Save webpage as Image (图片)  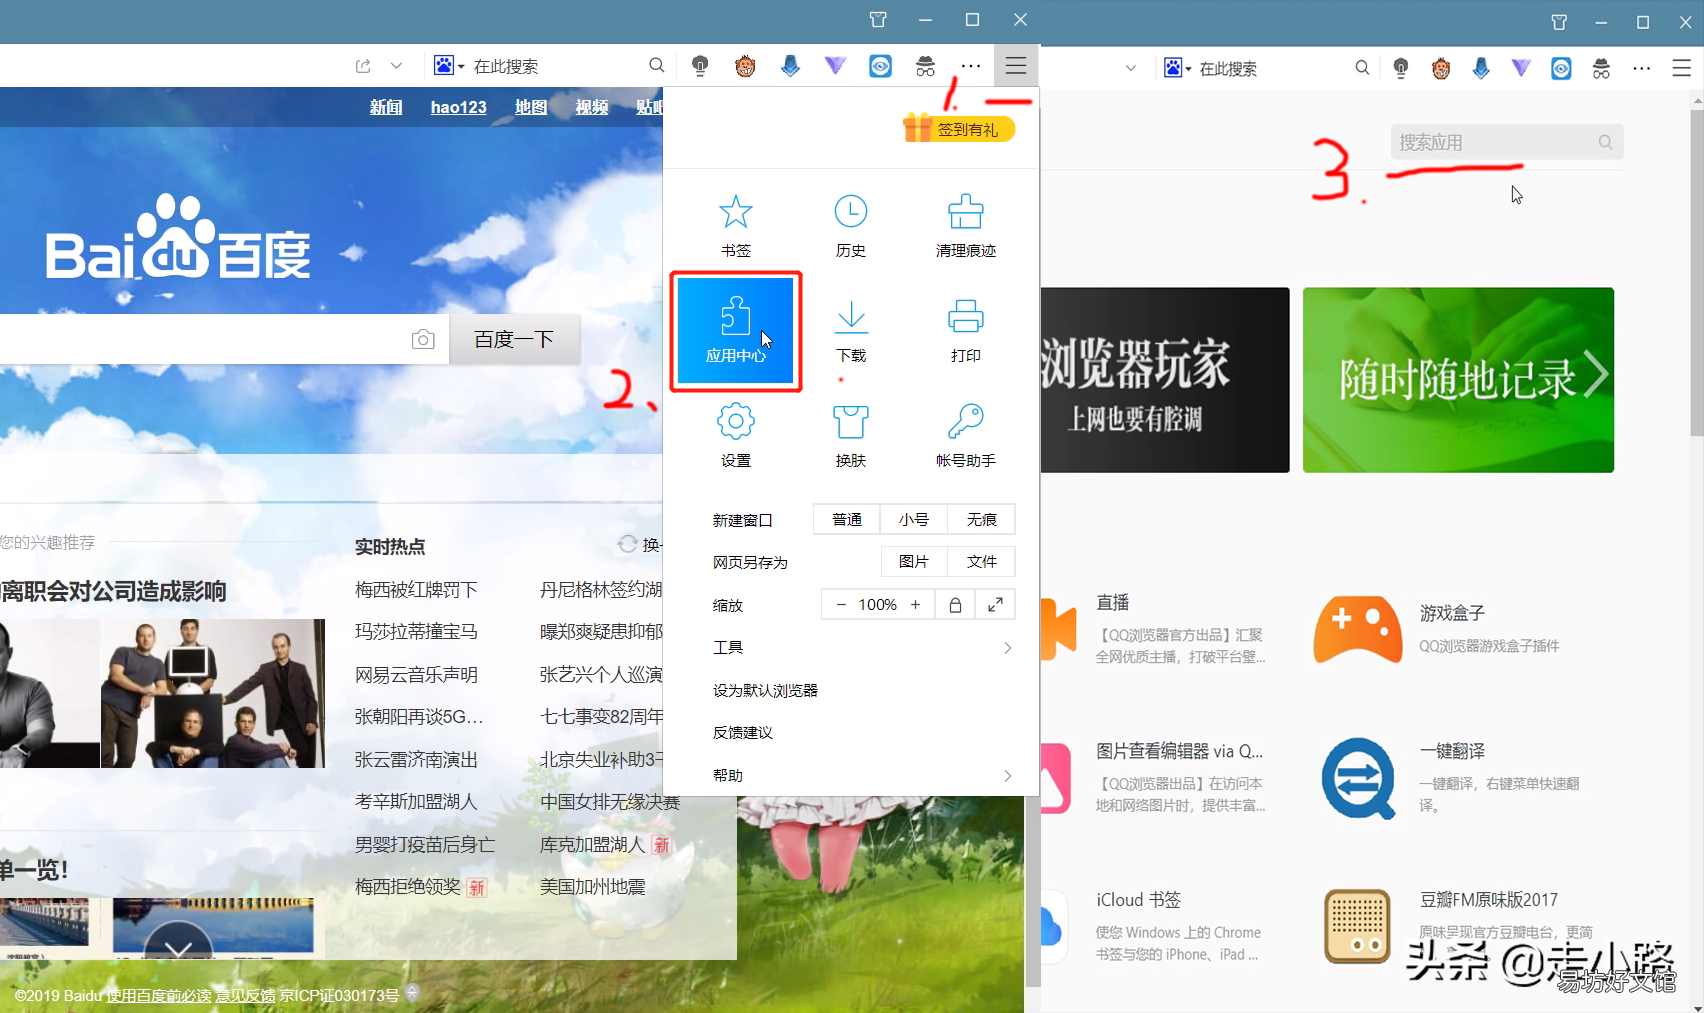913,562
